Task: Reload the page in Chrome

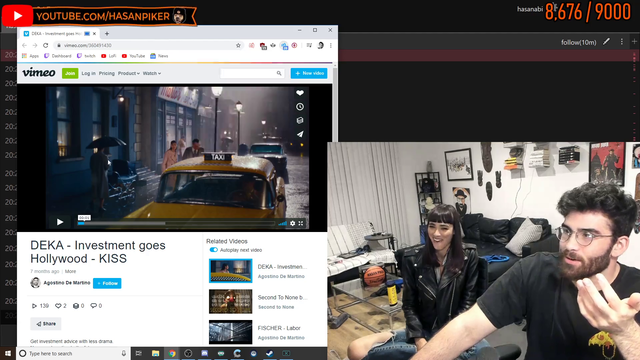Action: coord(46,45)
